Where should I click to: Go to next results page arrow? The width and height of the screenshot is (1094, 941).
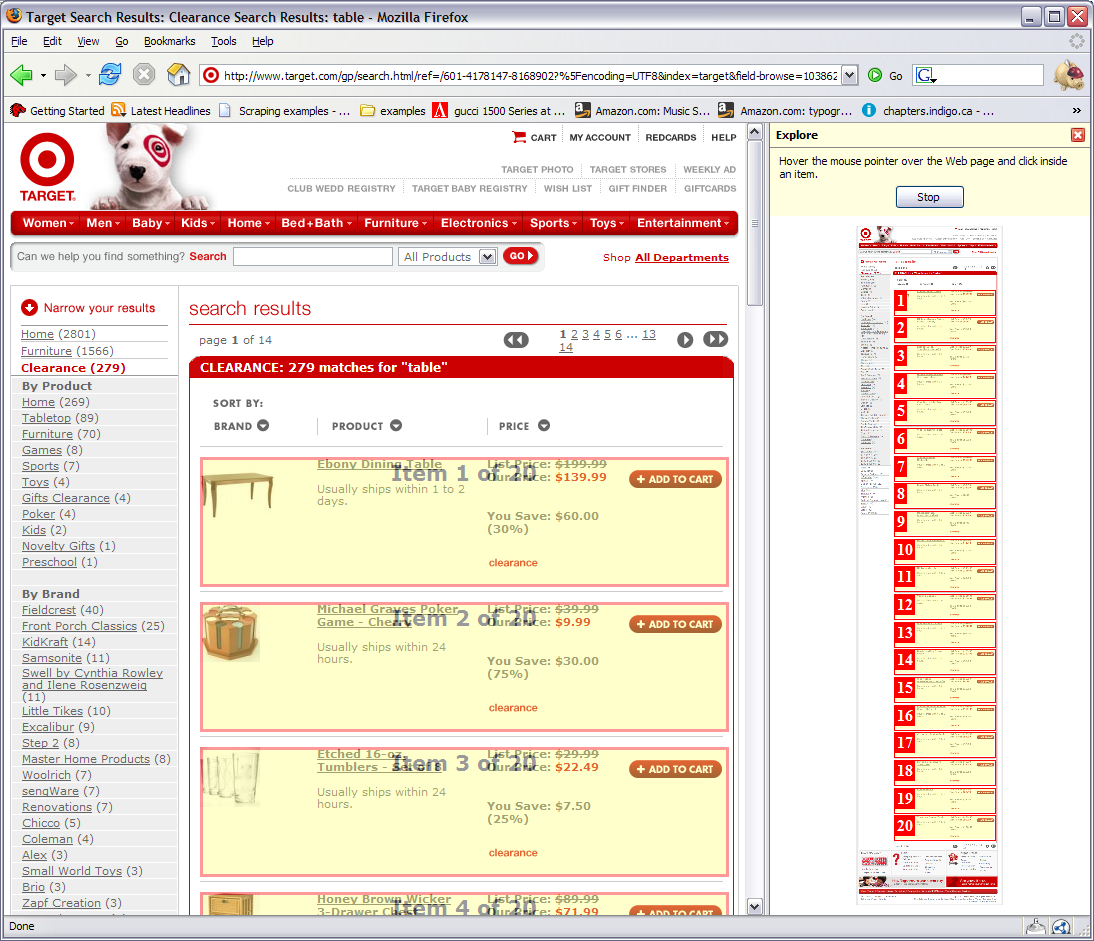tap(685, 340)
